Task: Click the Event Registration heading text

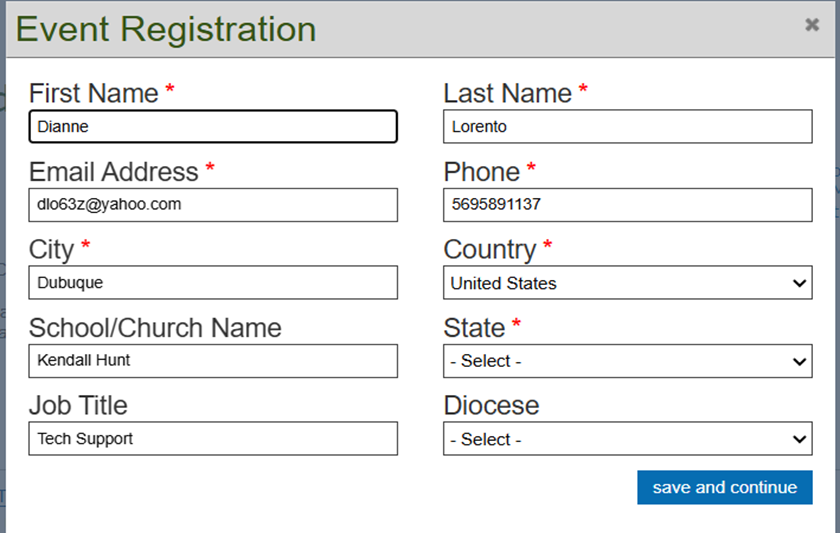Action: pos(166,29)
